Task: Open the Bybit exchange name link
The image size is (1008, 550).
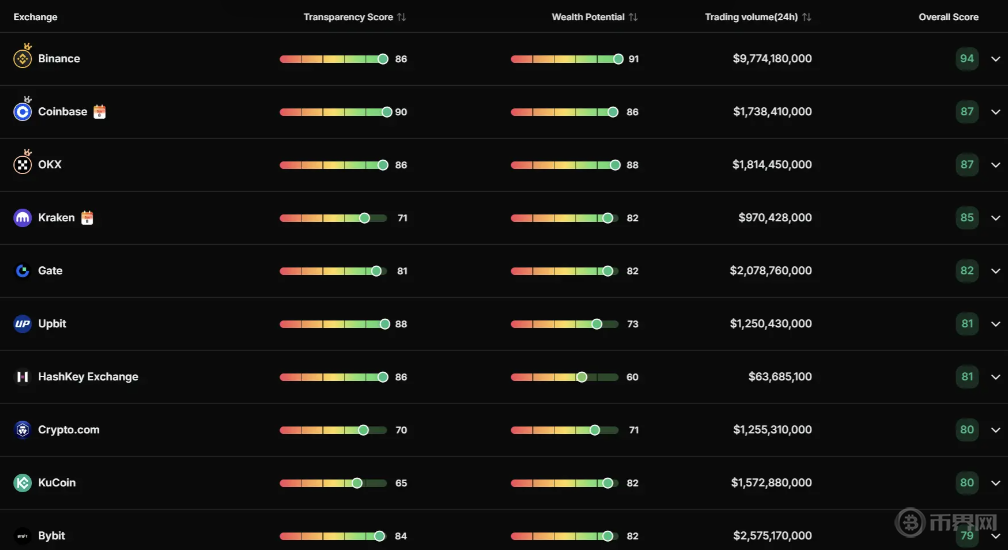Action: [x=51, y=536]
